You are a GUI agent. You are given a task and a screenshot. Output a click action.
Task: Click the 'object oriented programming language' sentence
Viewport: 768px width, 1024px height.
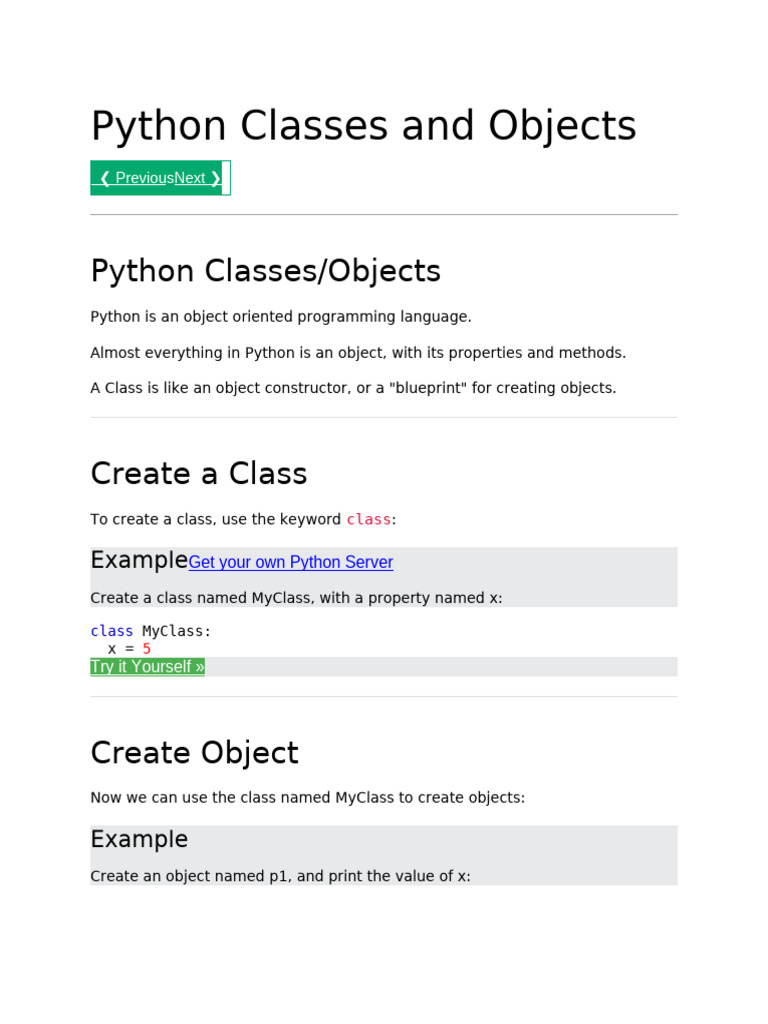[280, 317]
